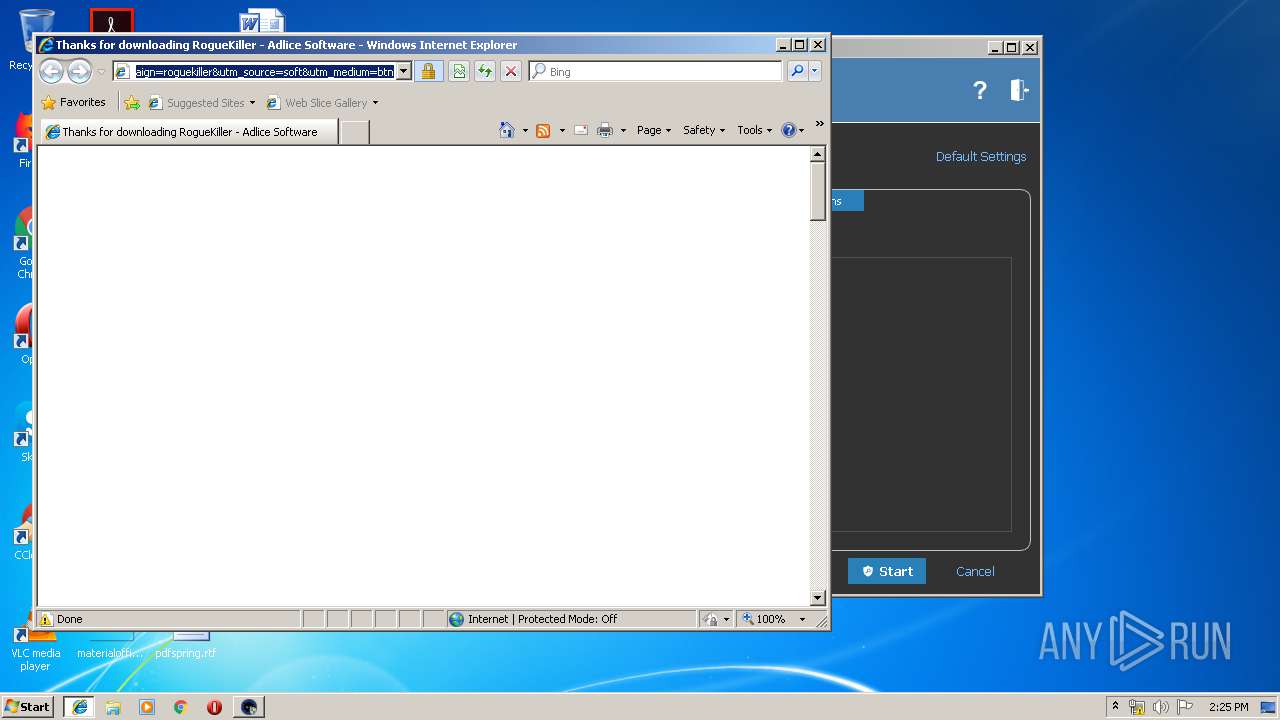
Task: Launch Chrome from the taskbar
Action: 180,706
